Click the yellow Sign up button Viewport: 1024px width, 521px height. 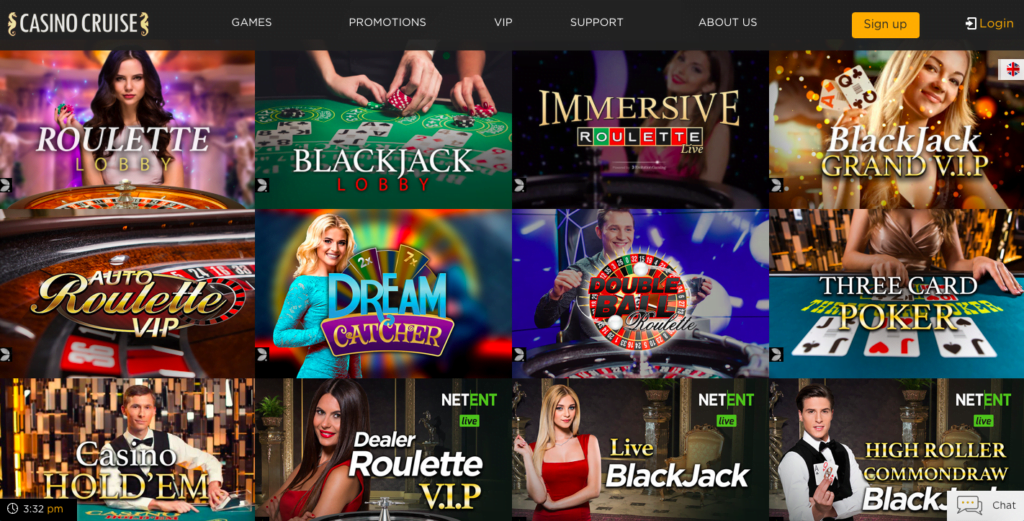(885, 25)
